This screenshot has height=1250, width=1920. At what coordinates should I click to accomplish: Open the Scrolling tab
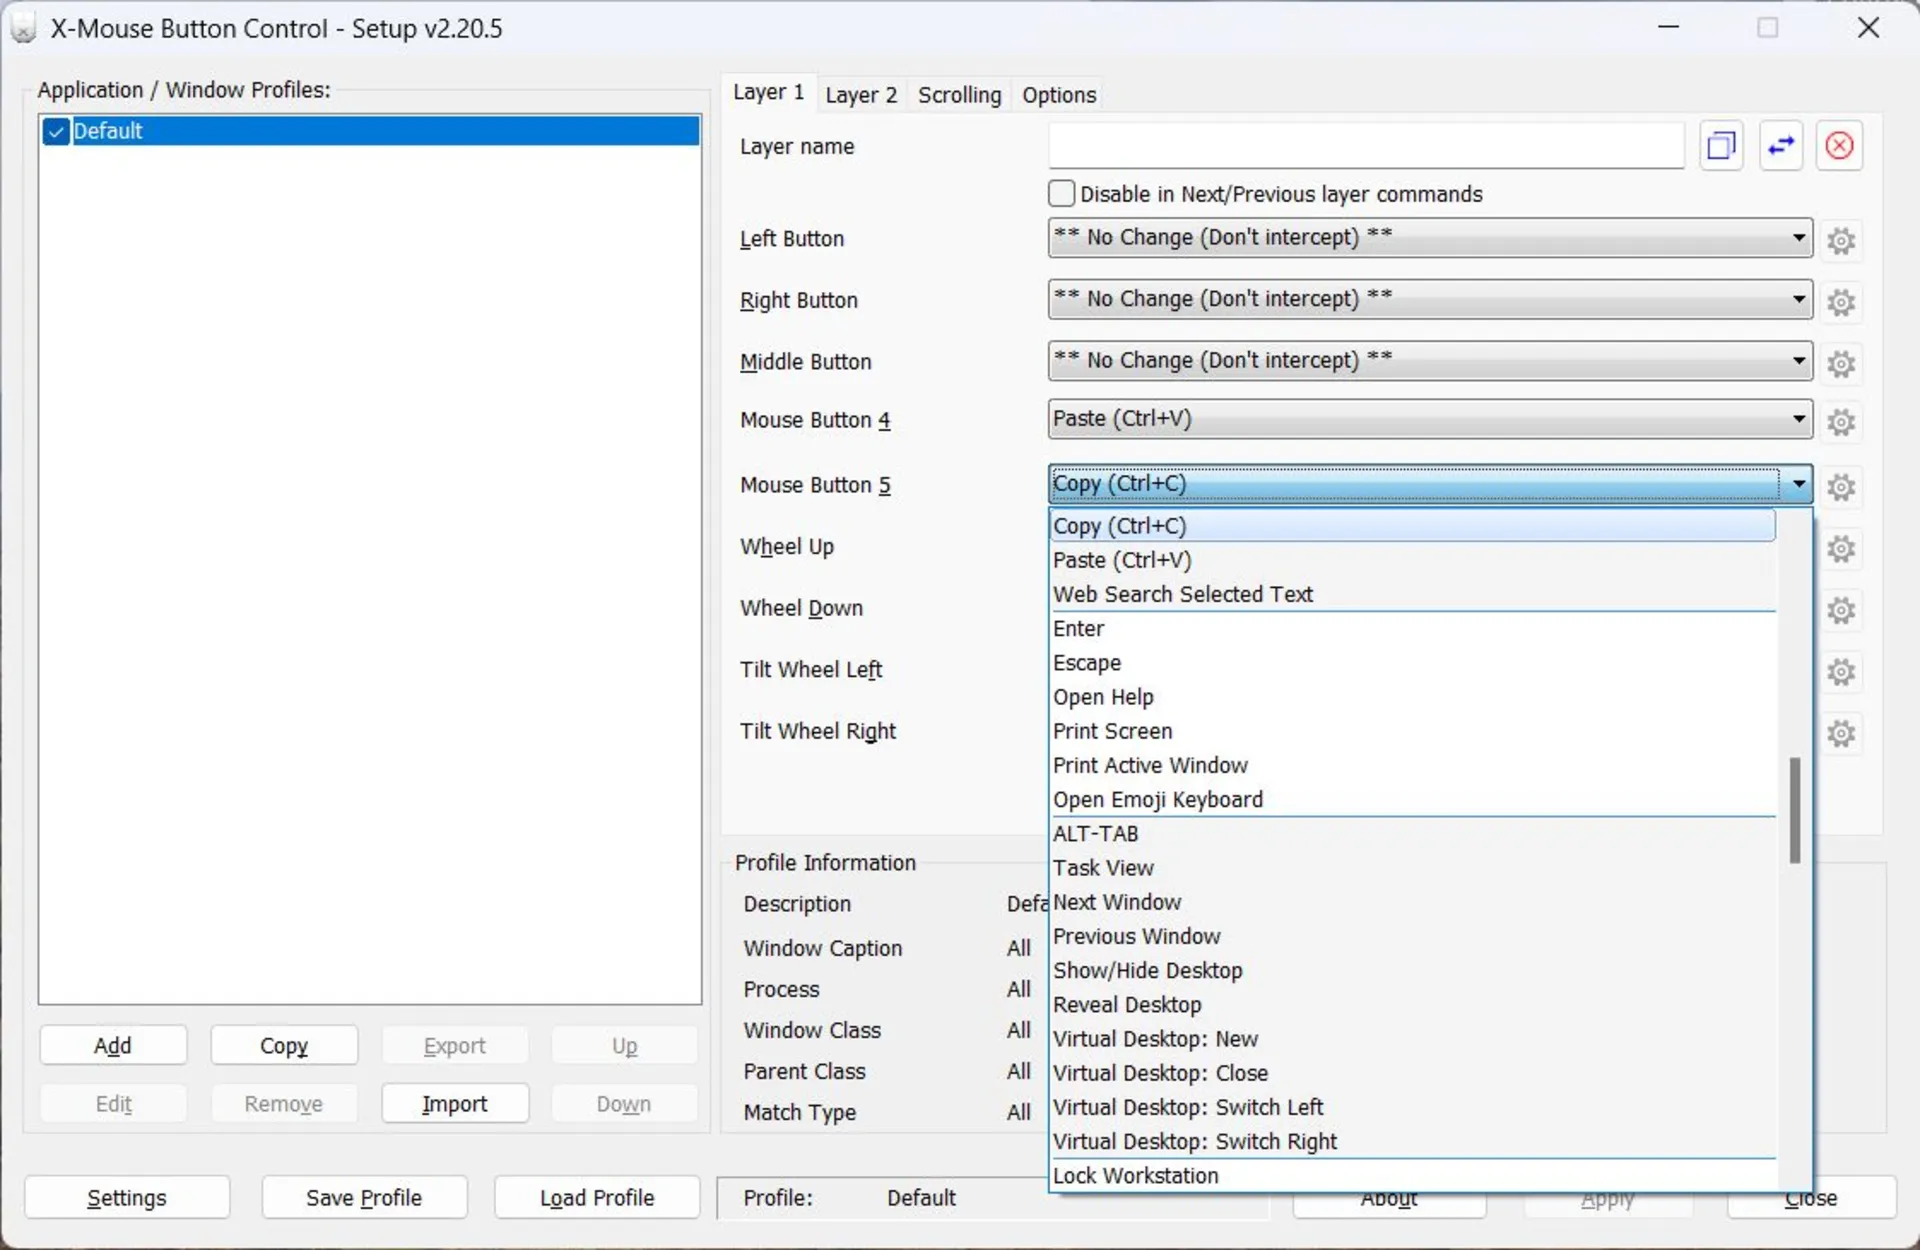[959, 95]
